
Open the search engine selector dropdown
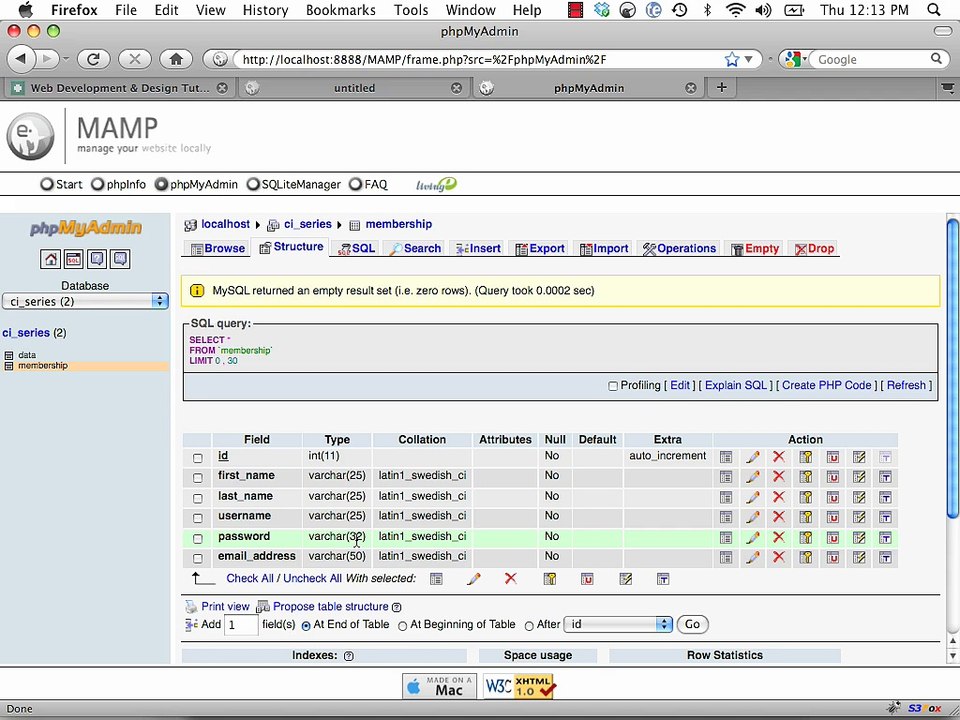(794, 59)
